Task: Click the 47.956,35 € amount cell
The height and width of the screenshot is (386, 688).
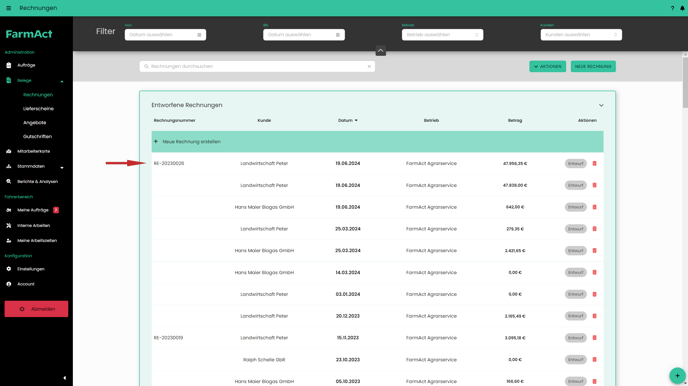Action: 515,163
